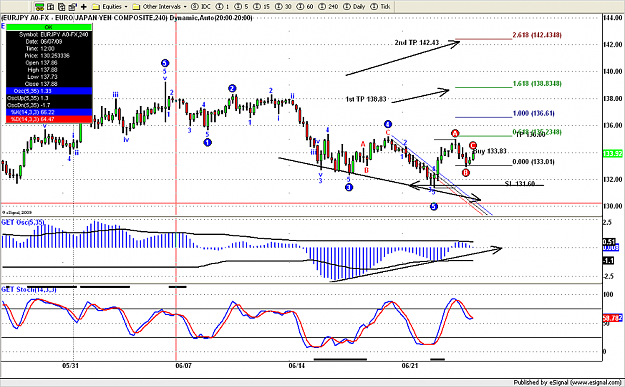
Task: Click the '1.618 (138.8348)' Fibonacci label
Action: [x=537, y=84]
